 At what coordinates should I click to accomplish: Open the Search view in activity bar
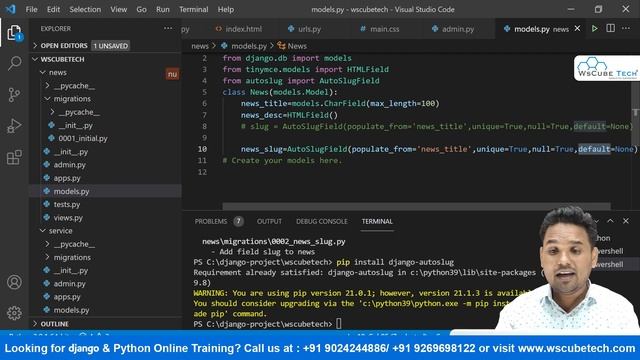tap(14, 63)
